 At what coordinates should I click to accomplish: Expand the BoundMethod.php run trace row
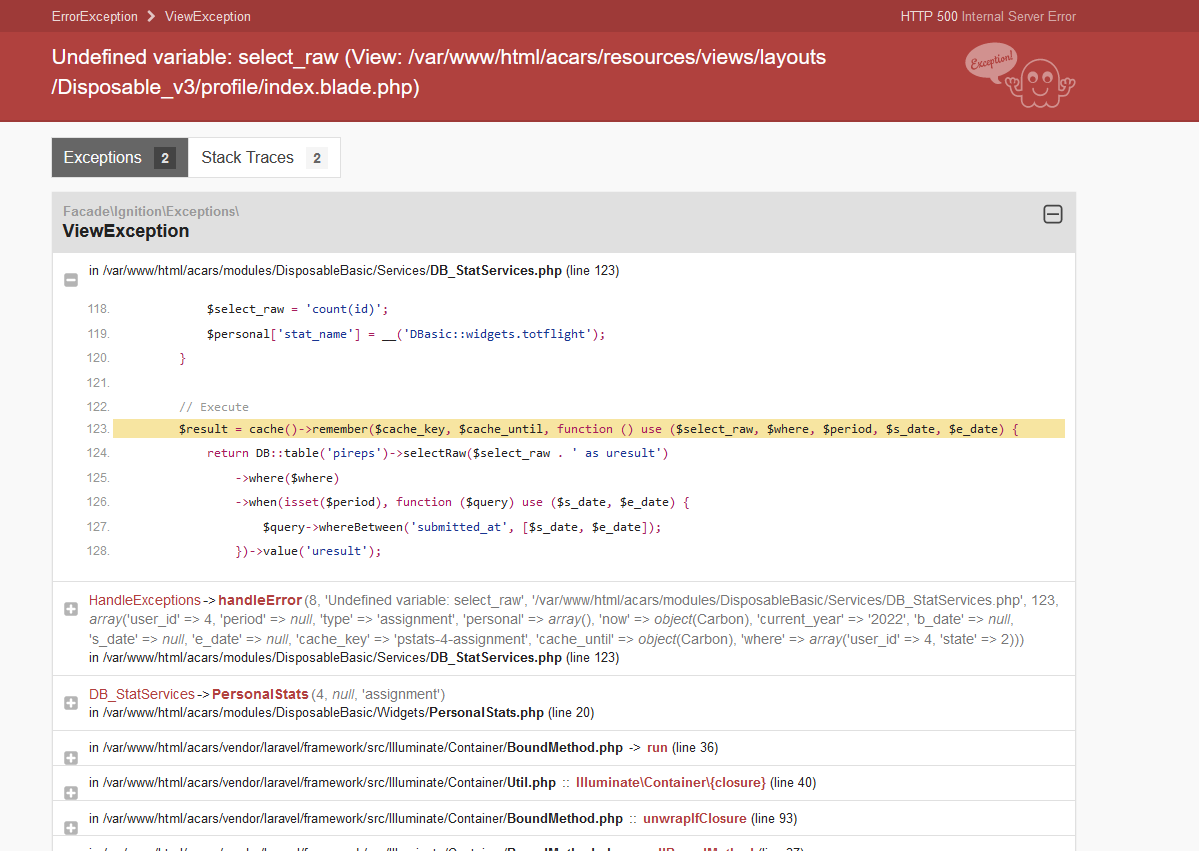click(x=71, y=757)
